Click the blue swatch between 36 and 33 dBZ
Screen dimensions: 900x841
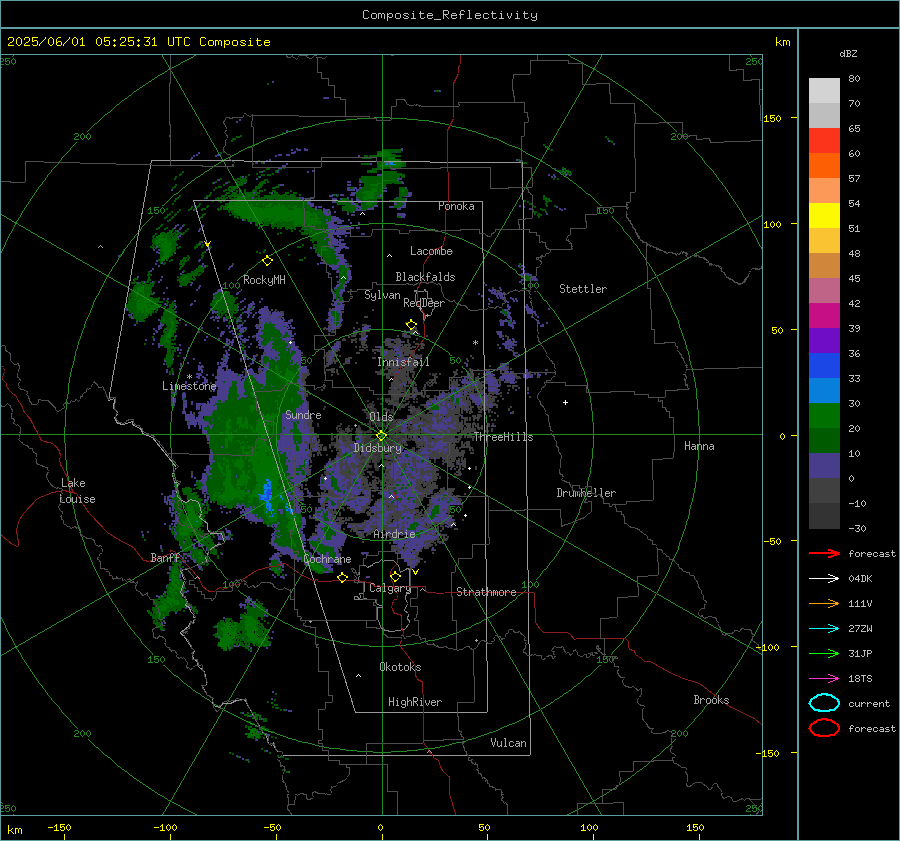824,366
